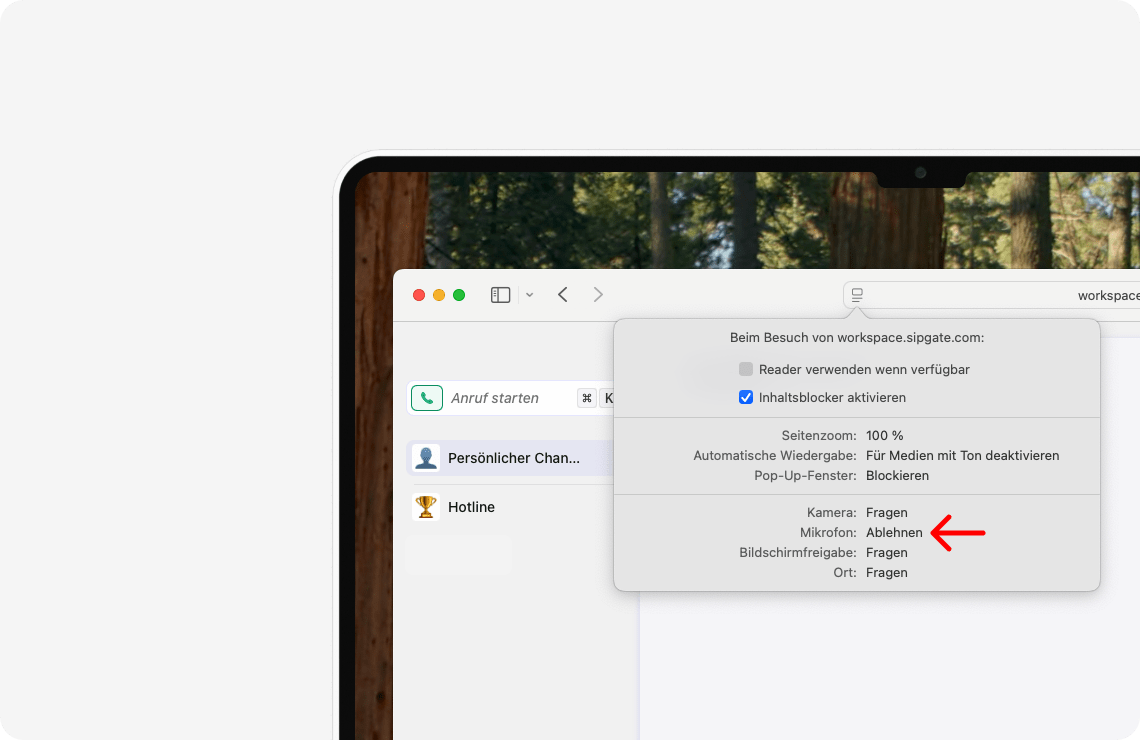Click the 'Automatische Wiedergabe:' label
Viewport: 1140px width, 740px height.
(x=775, y=456)
